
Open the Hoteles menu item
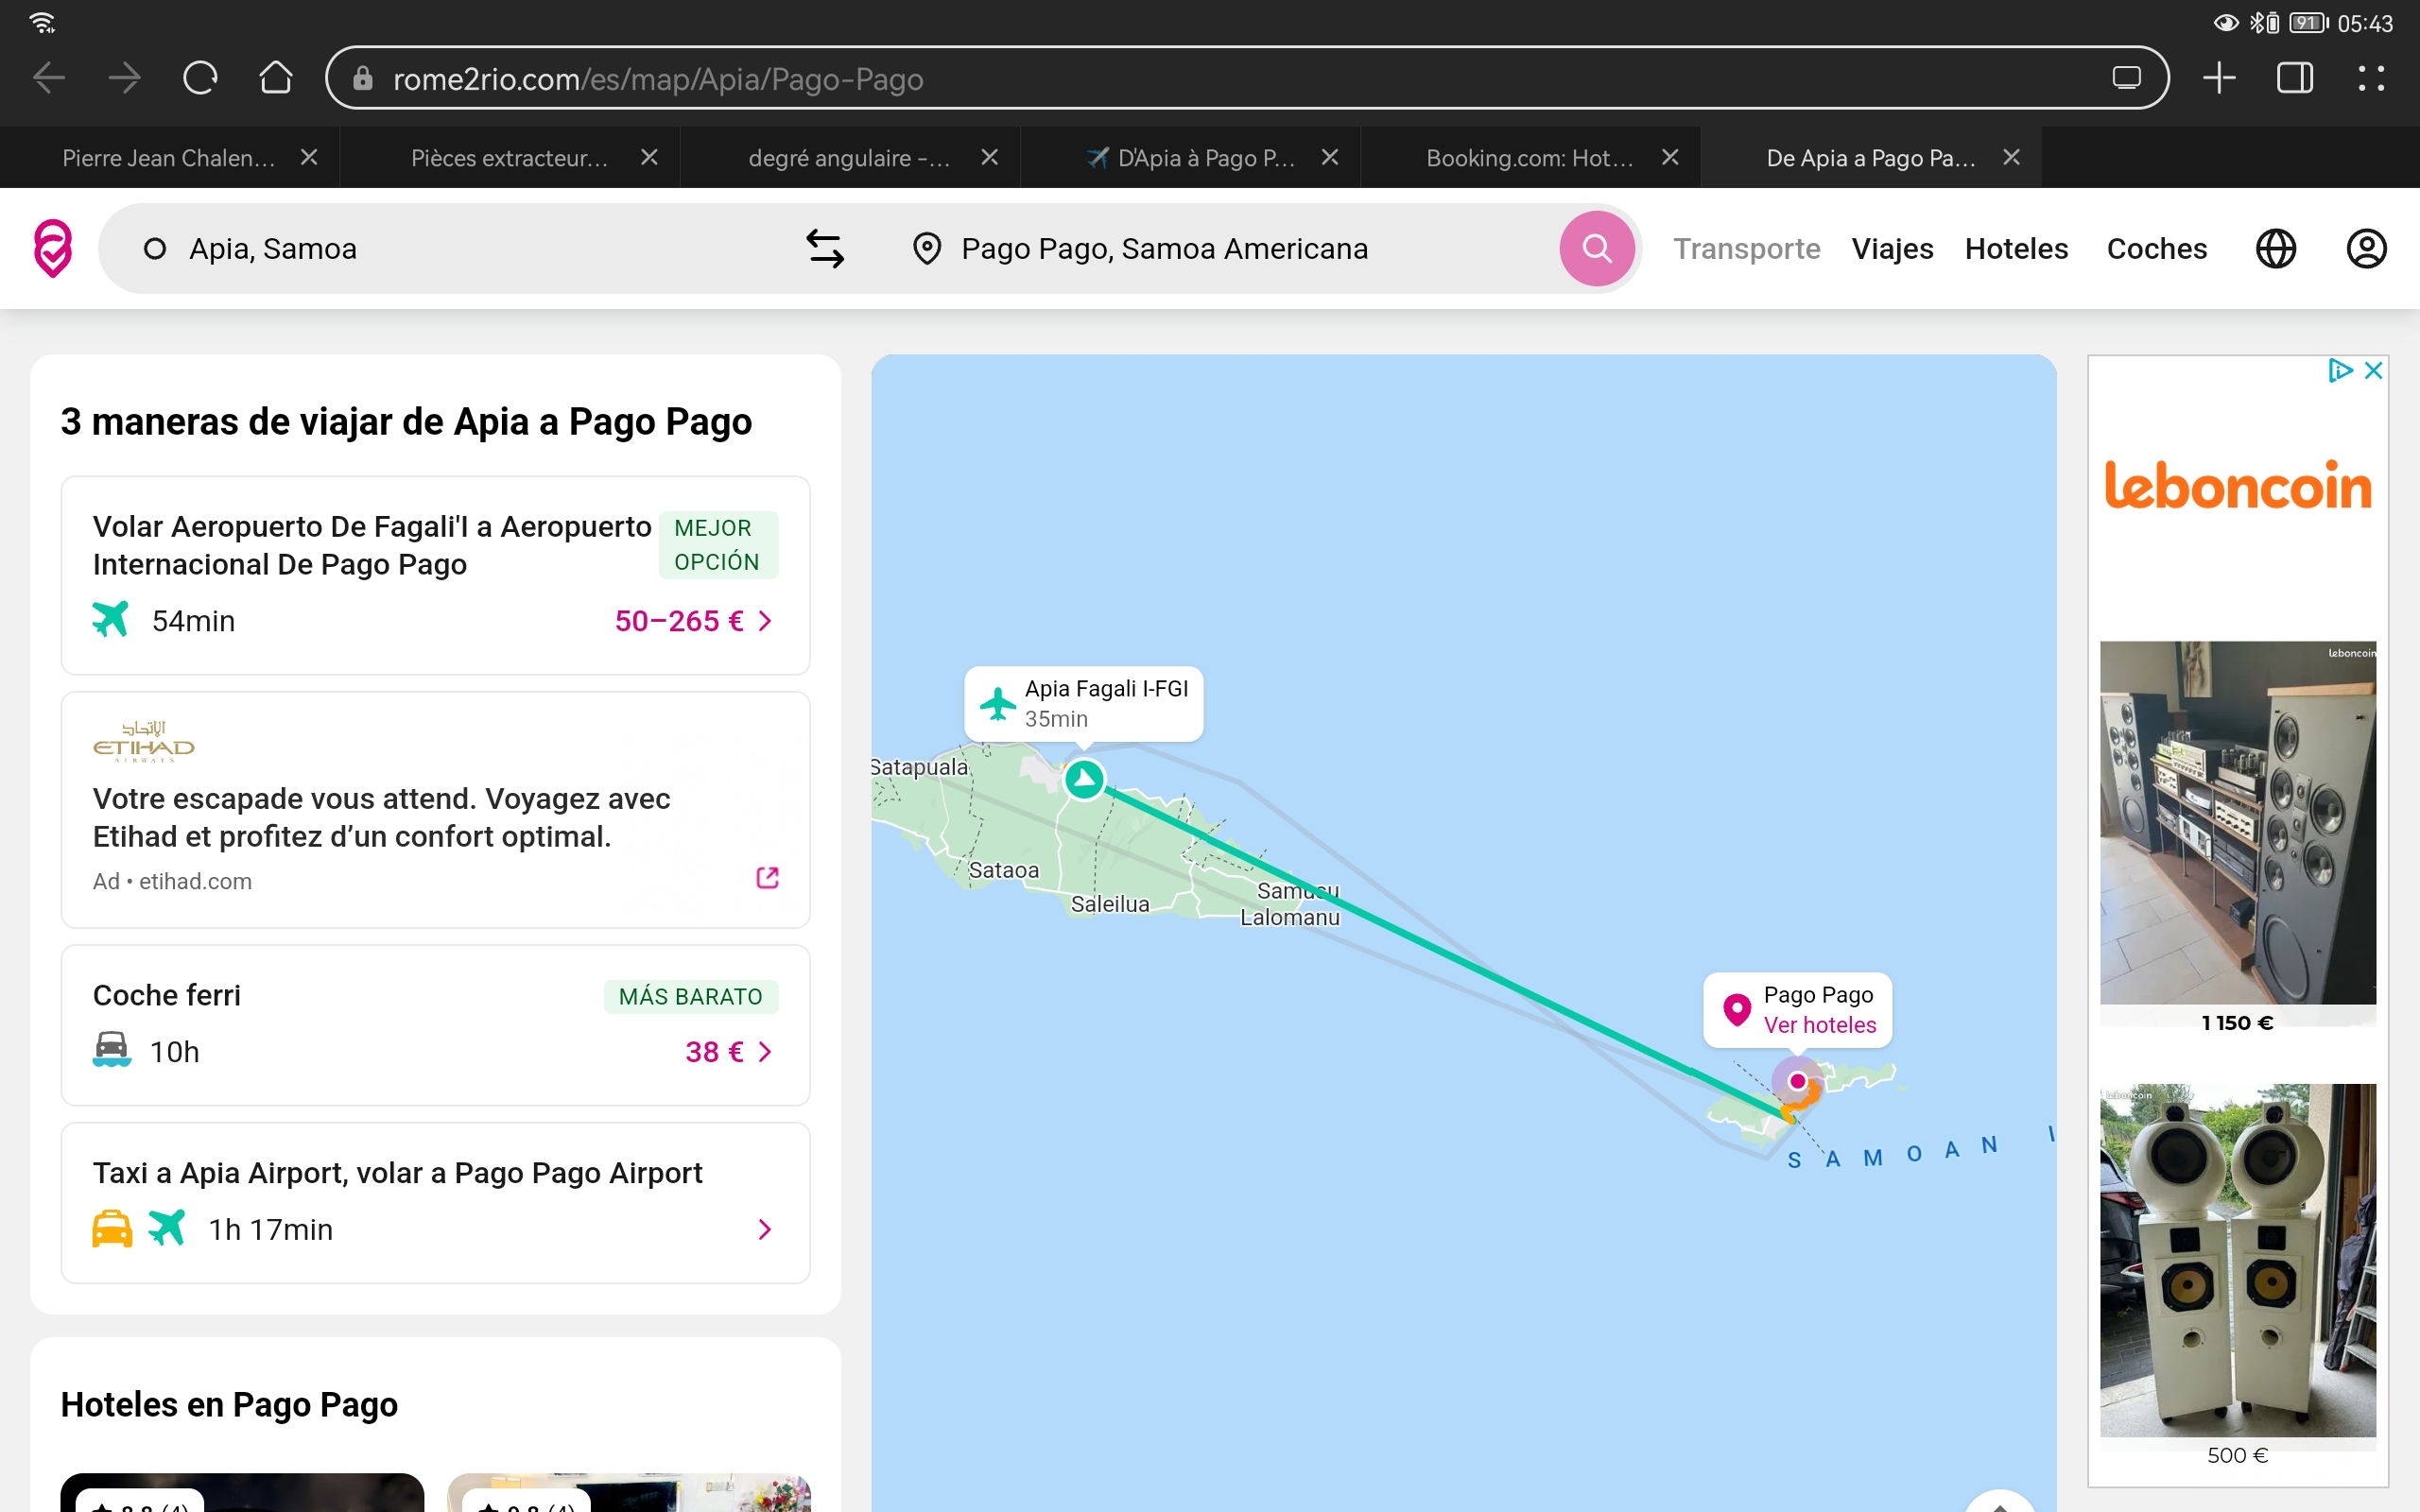click(x=2015, y=248)
